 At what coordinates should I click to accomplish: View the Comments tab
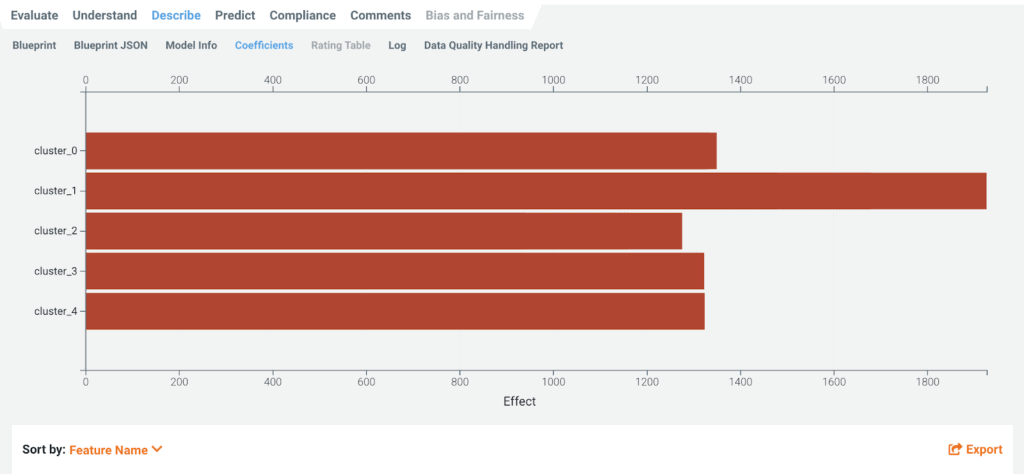(x=380, y=16)
